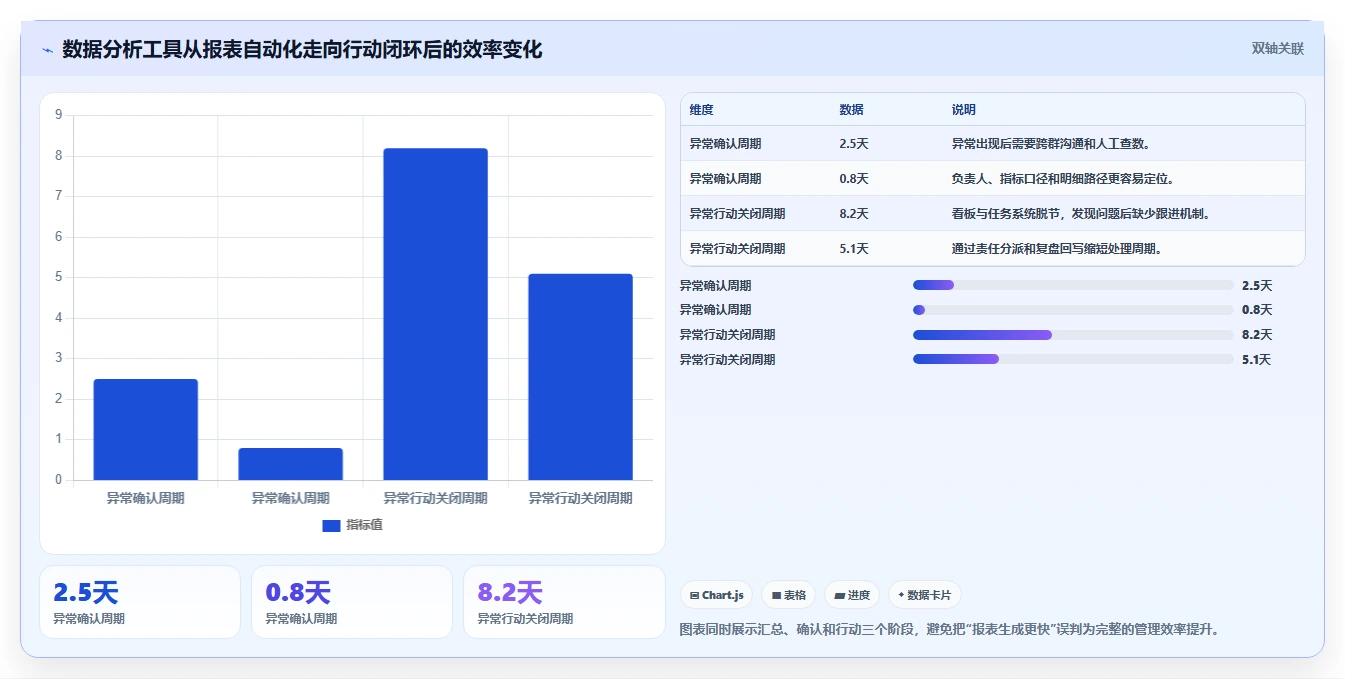Select the 进度 chip
Viewport: 1345px width, 679px height.
(x=852, y=595)
